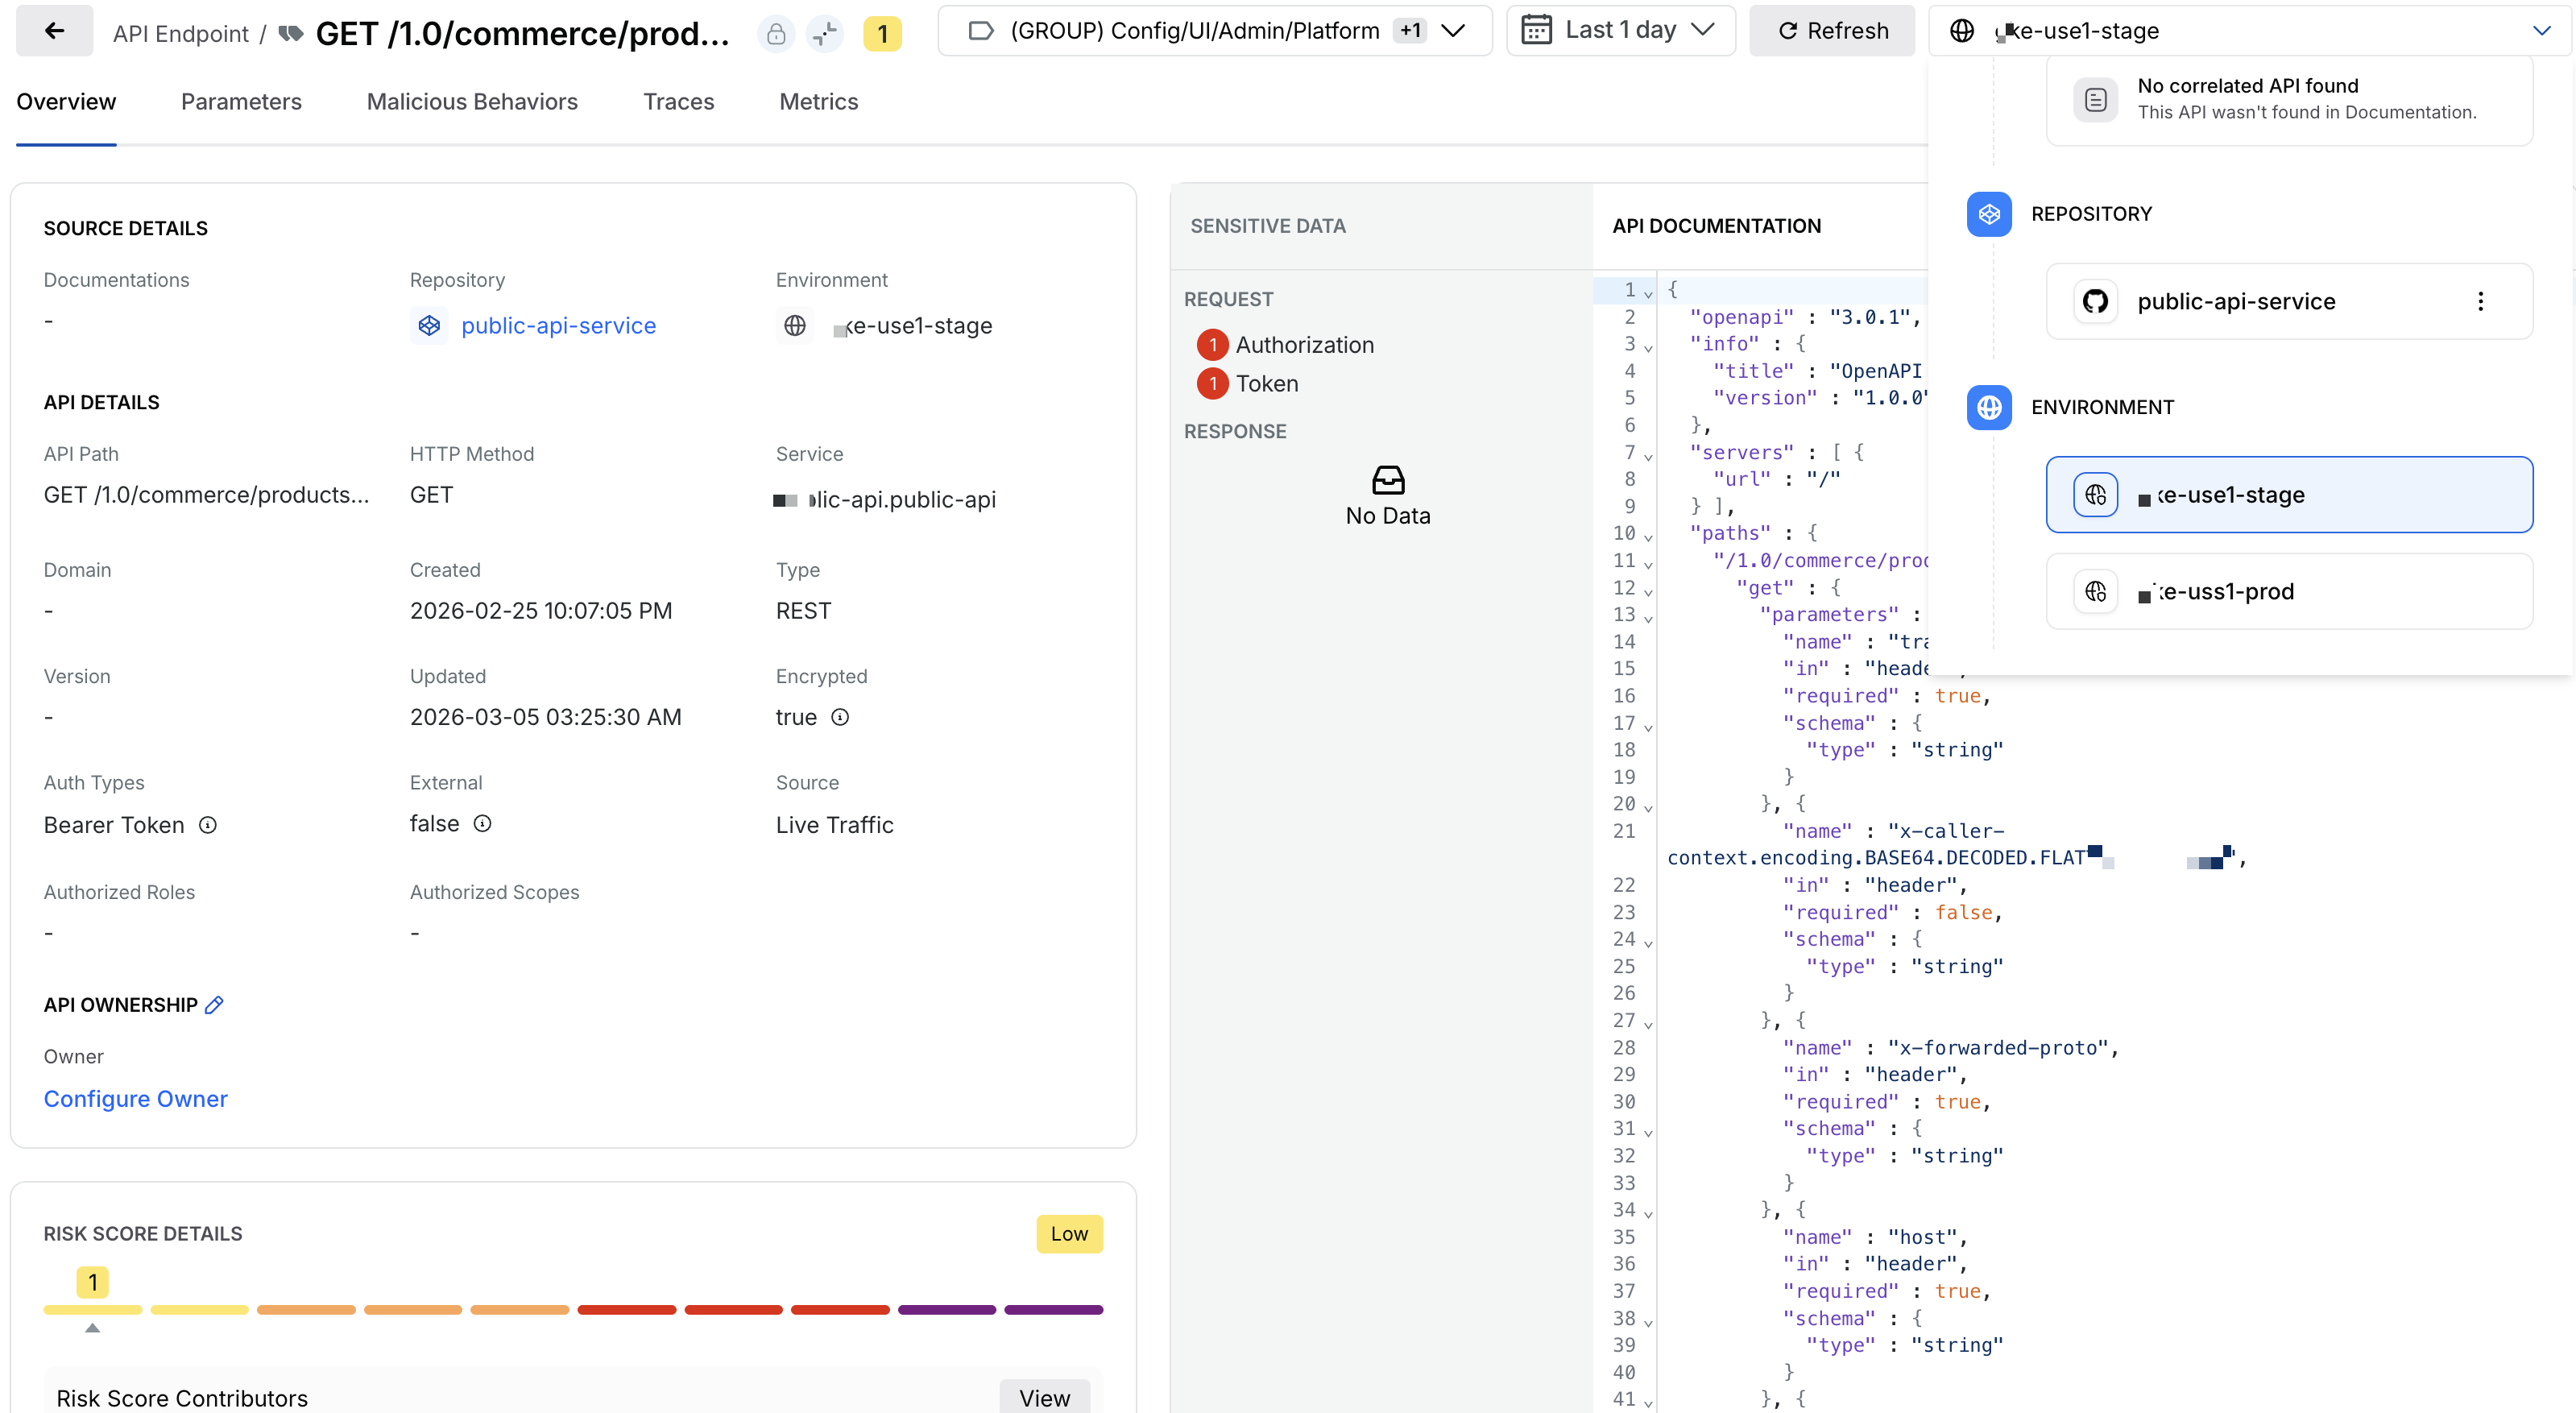Open the group filter dropdown
The image size is (2576, 1413).
click(x=1215, y=31)
